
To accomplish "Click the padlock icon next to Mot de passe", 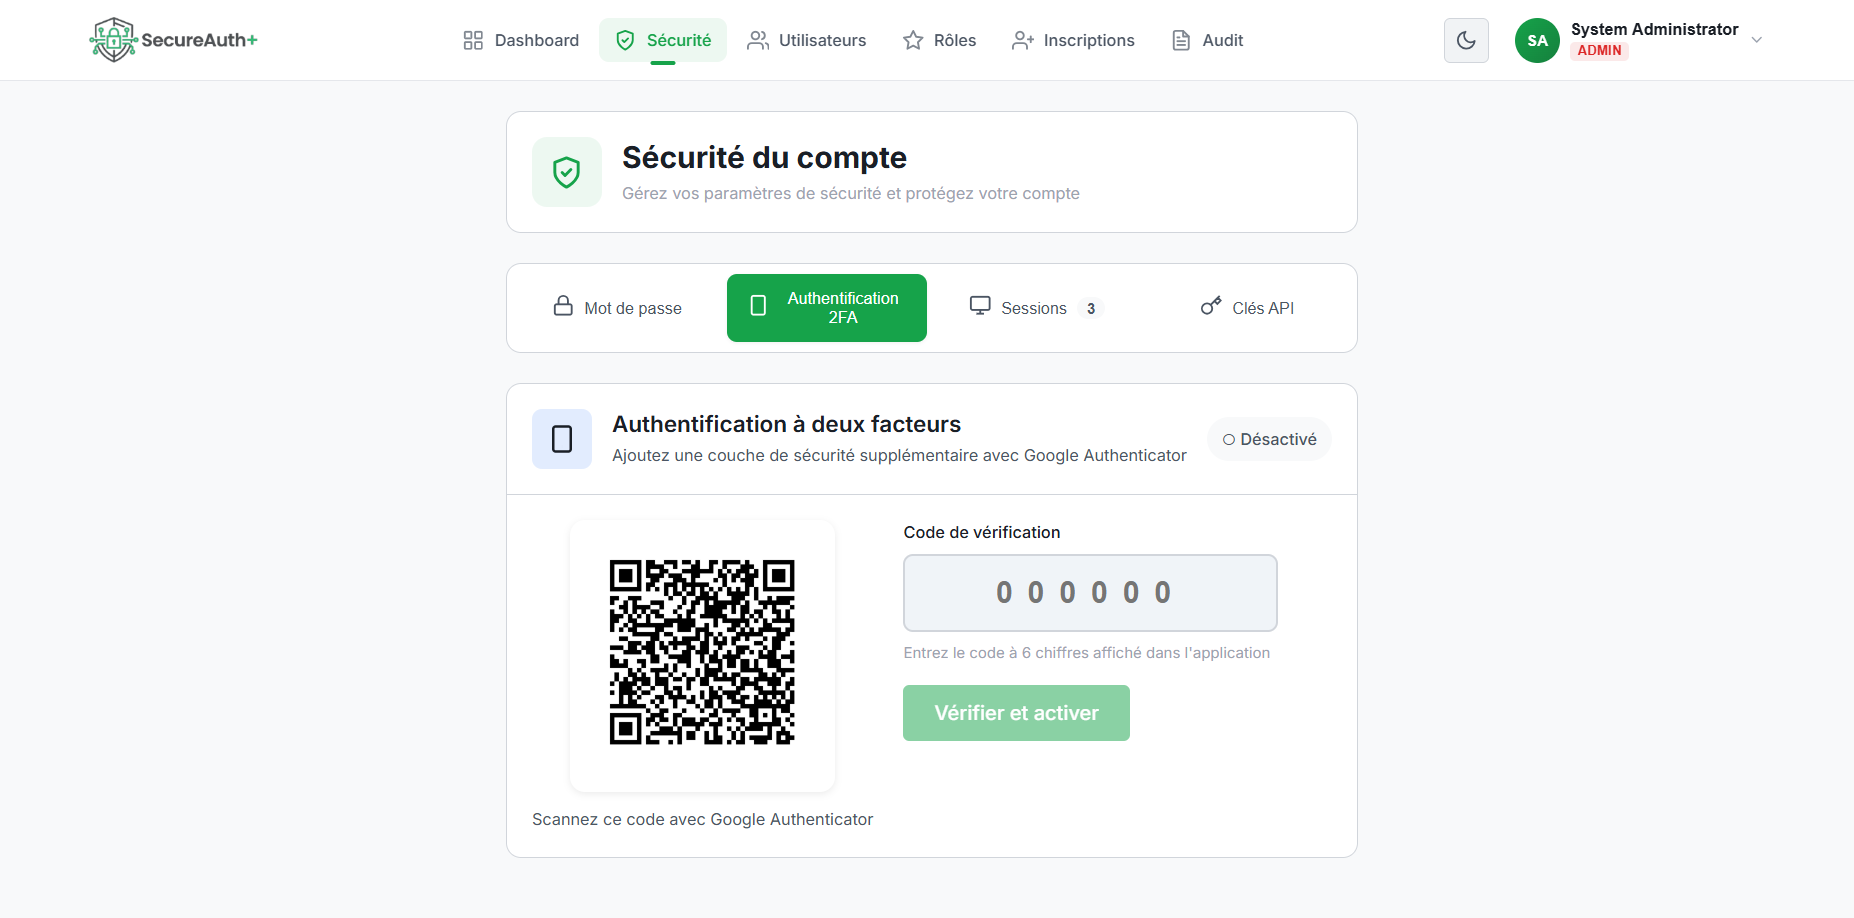I will coord(562,307).
